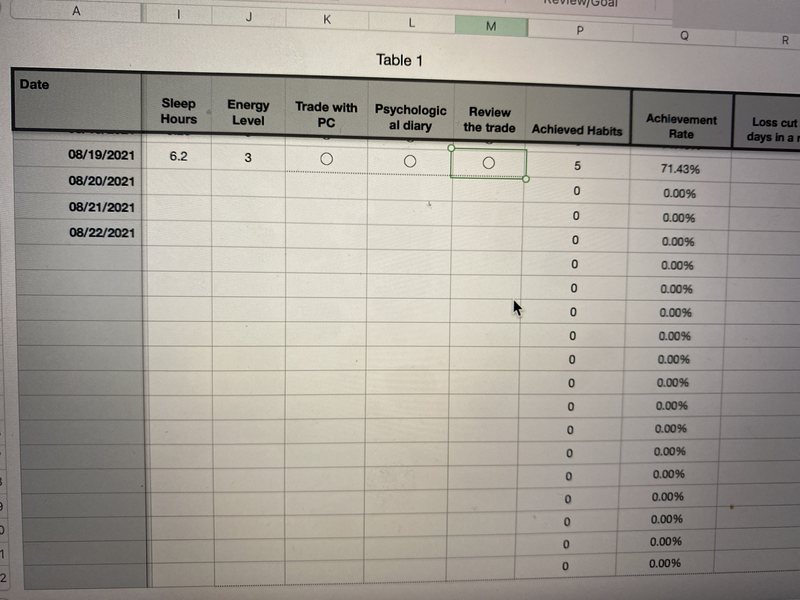Select column A header
The width and height of the screenshot is (800, 600).
[77, 11]
